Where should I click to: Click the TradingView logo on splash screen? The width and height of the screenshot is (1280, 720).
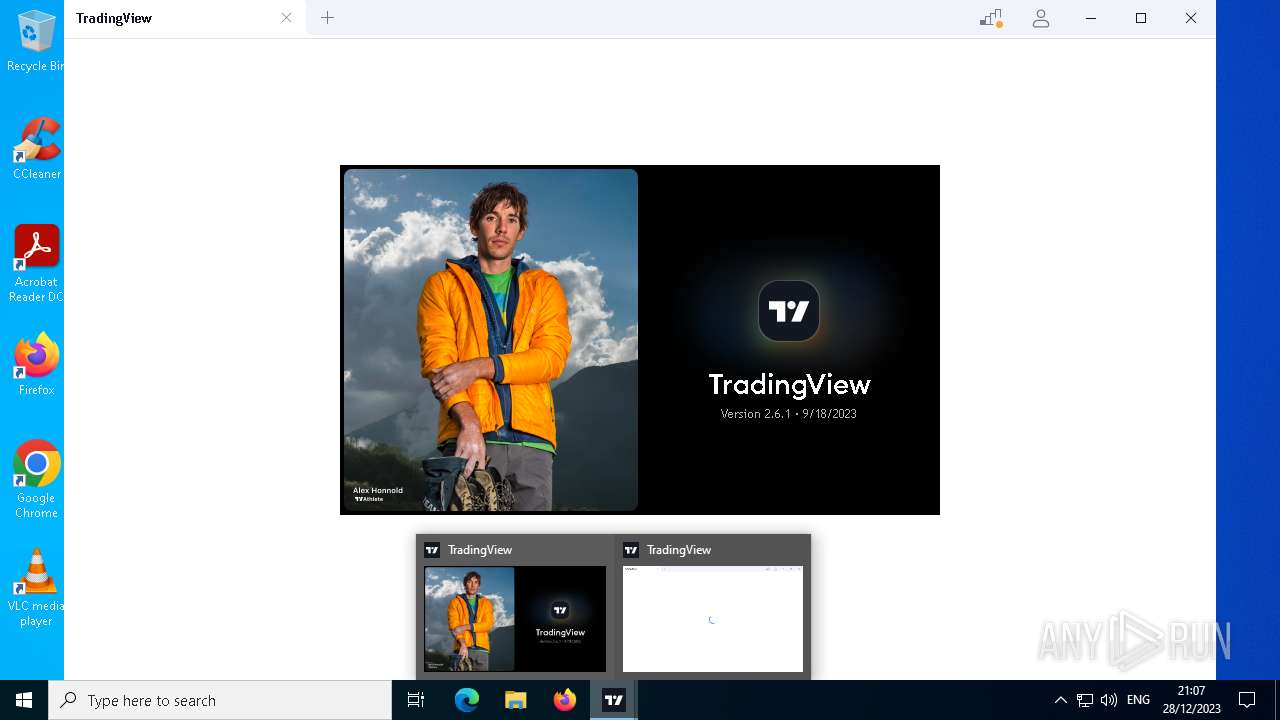click(x=789, y=311)
